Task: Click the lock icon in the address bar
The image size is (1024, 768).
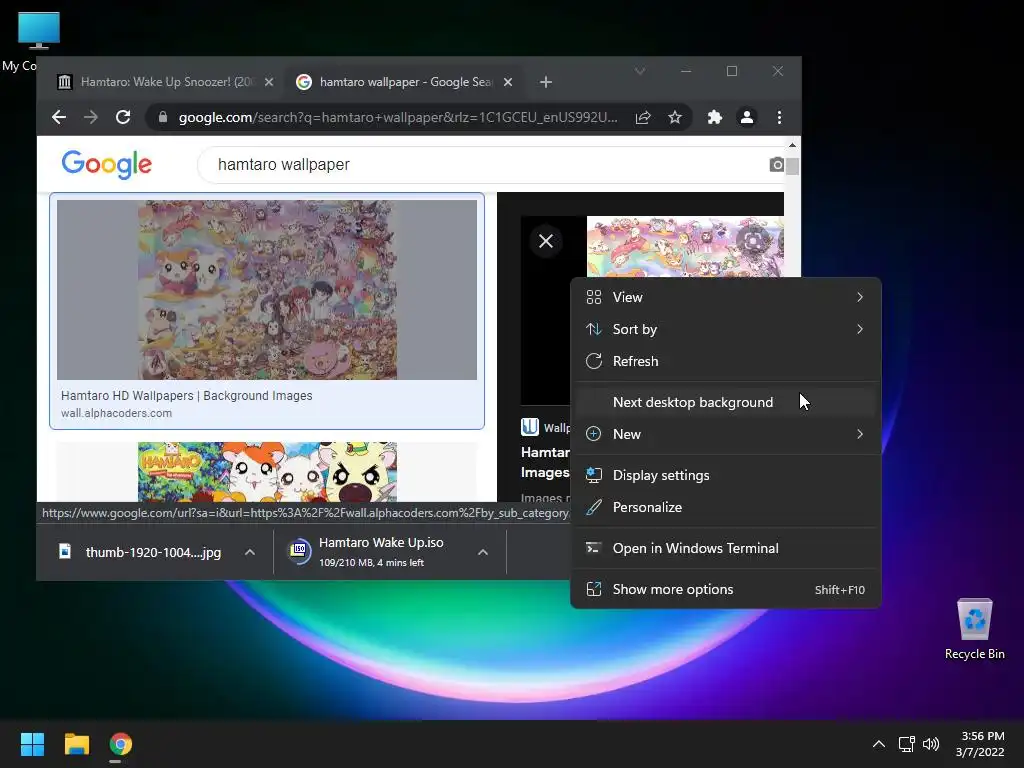Action: coord(163,118)
